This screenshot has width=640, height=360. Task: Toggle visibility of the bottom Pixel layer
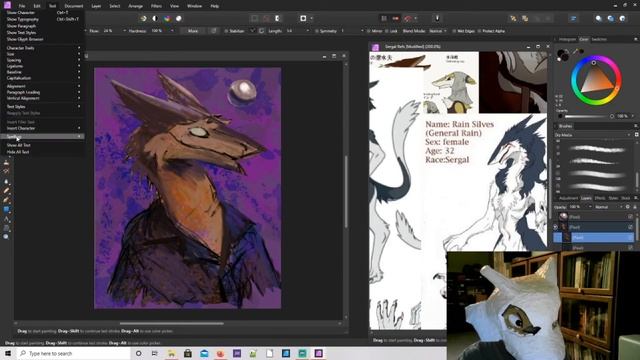630,248
